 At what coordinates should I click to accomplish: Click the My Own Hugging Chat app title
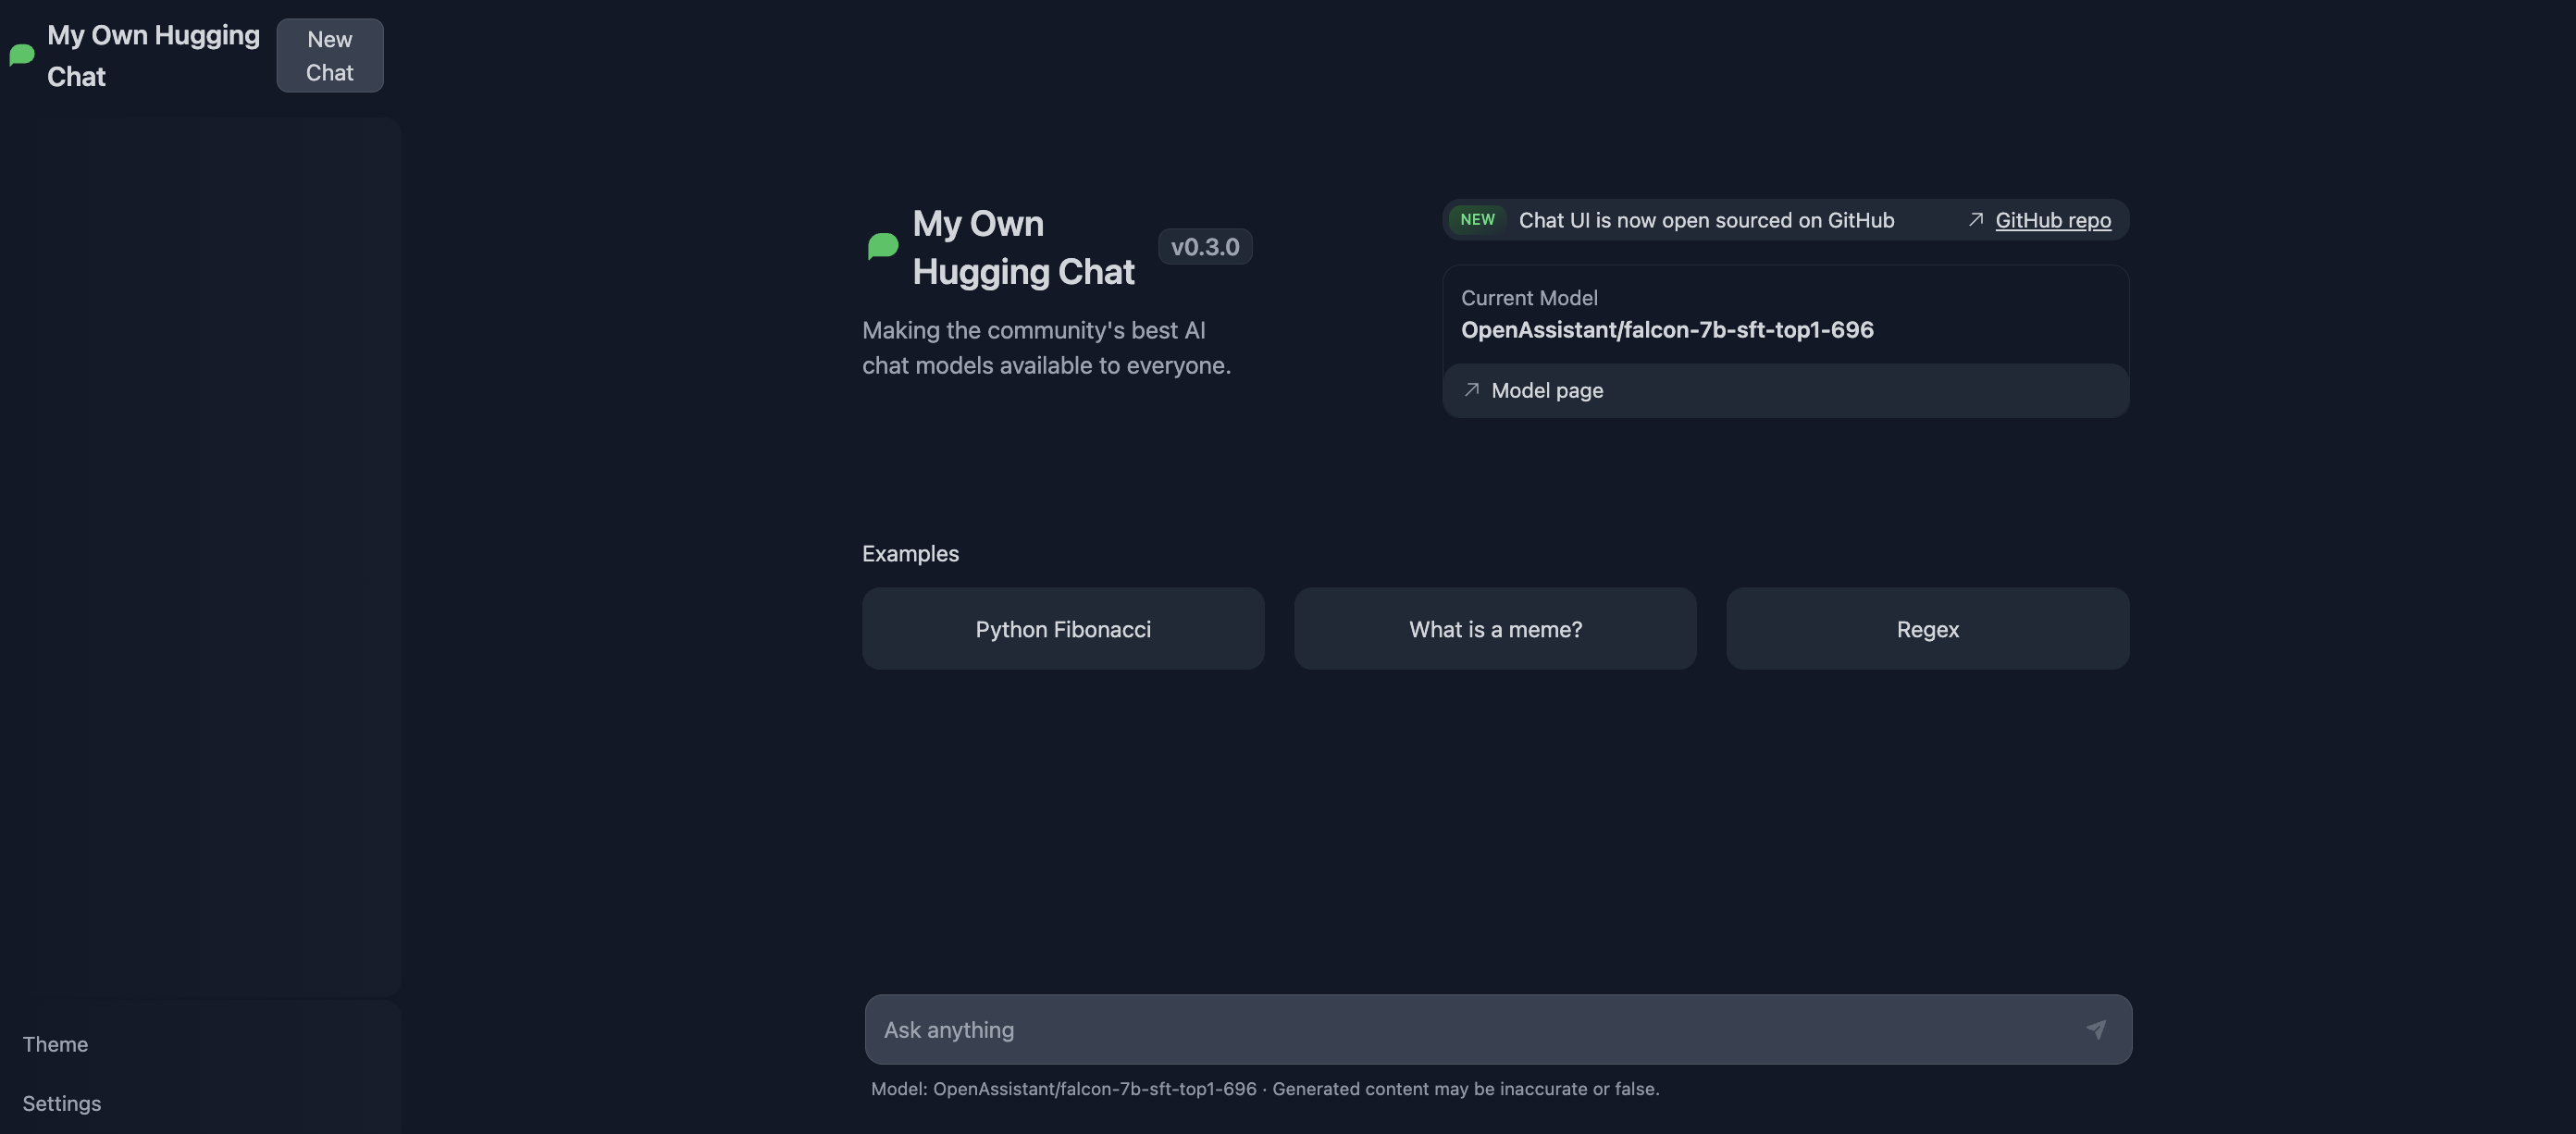click(152, 55)
